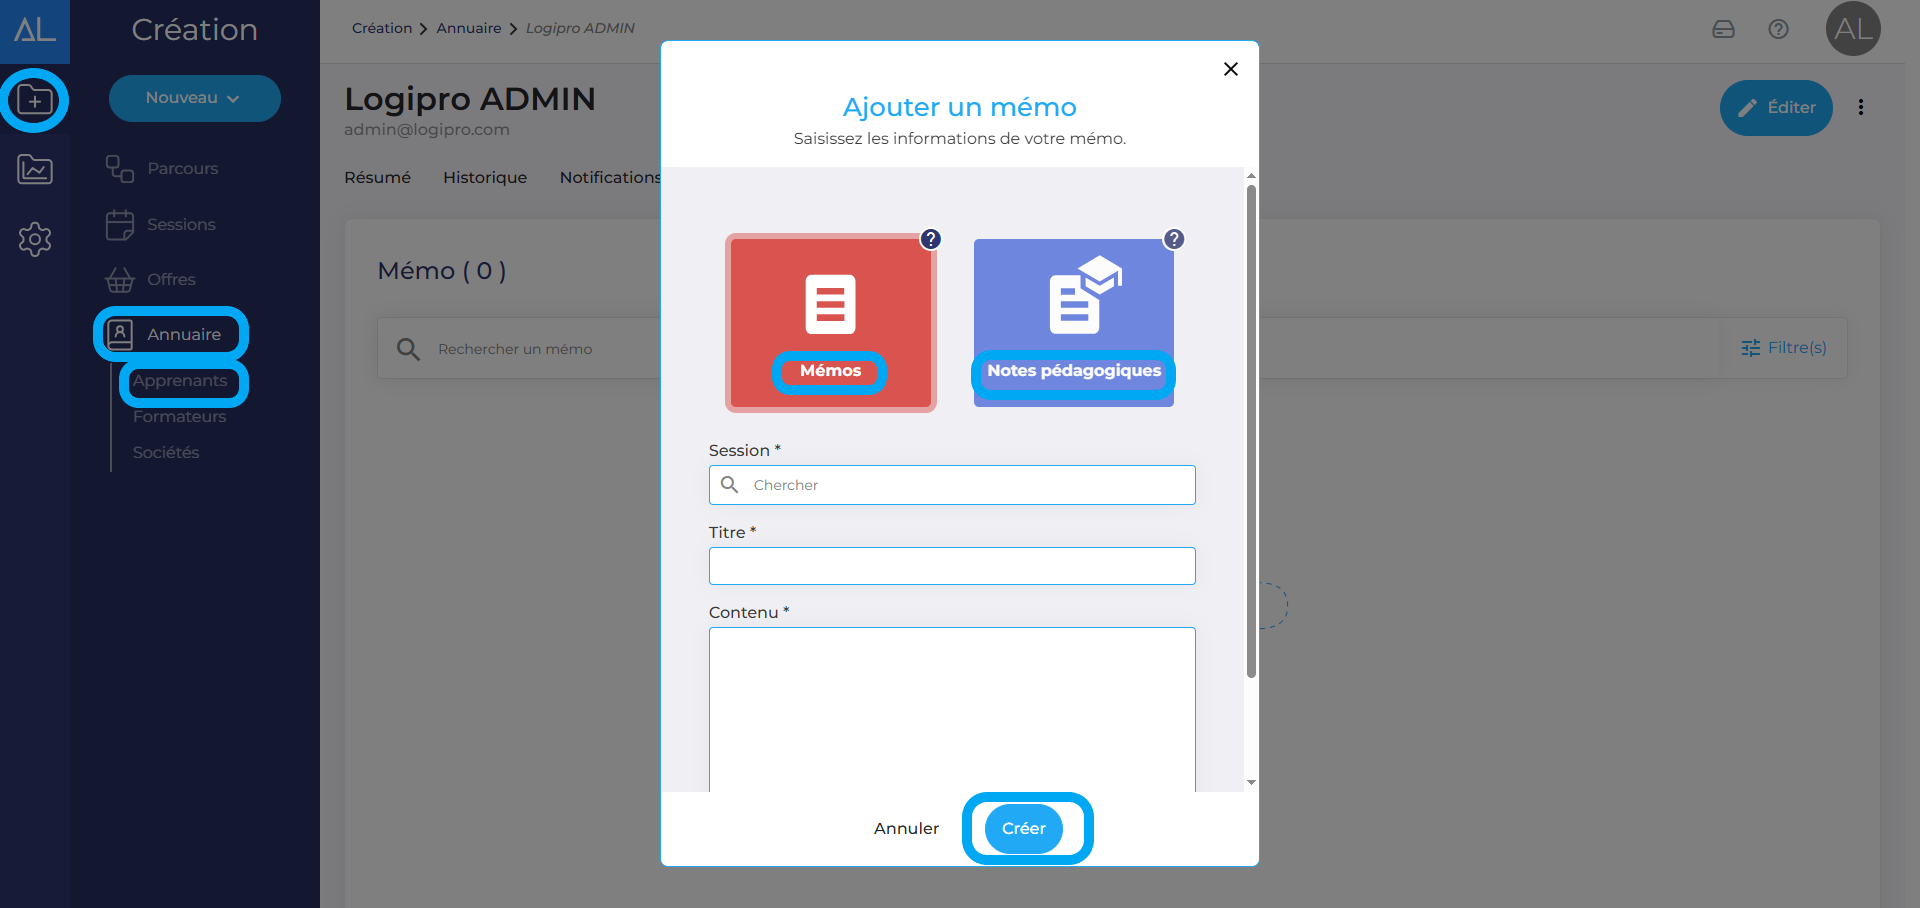Close the Ajouter un mémo dialog
This screenshot has width=1920, height=908.
pyautogui.click(x=1231, y=69)
